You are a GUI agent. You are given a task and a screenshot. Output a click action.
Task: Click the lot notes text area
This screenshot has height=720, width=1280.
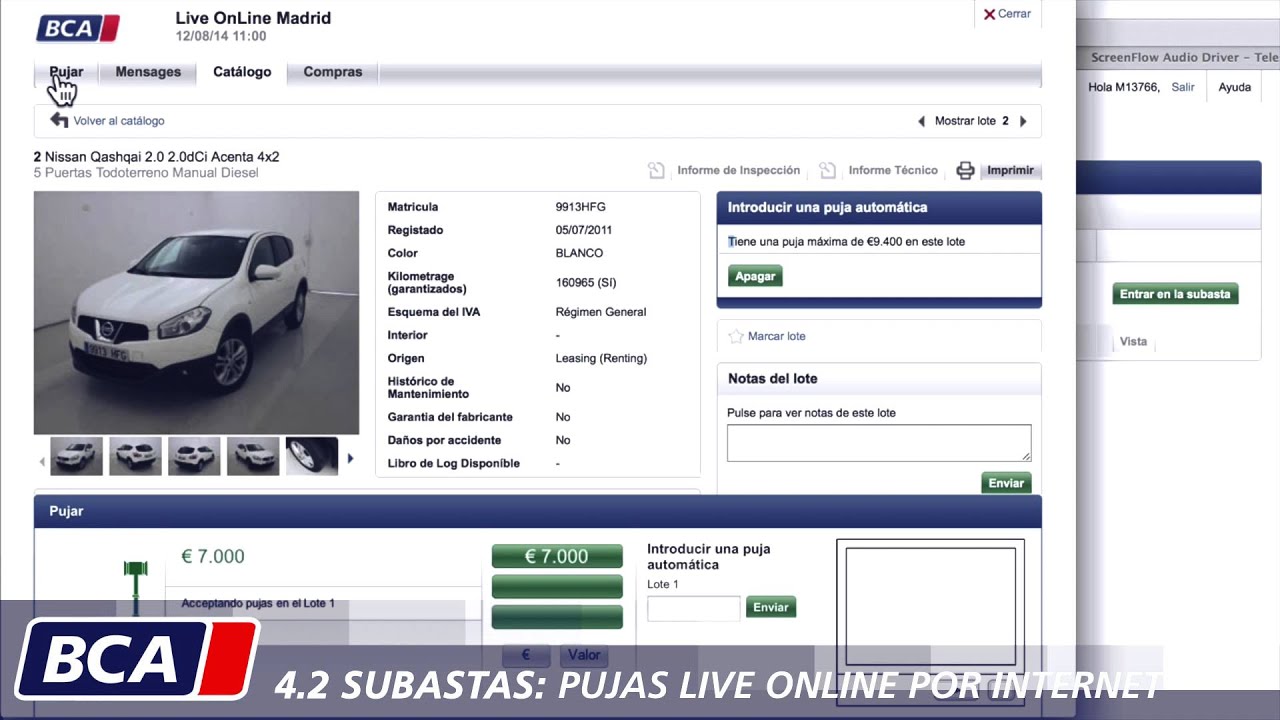[x=879, y=443]
